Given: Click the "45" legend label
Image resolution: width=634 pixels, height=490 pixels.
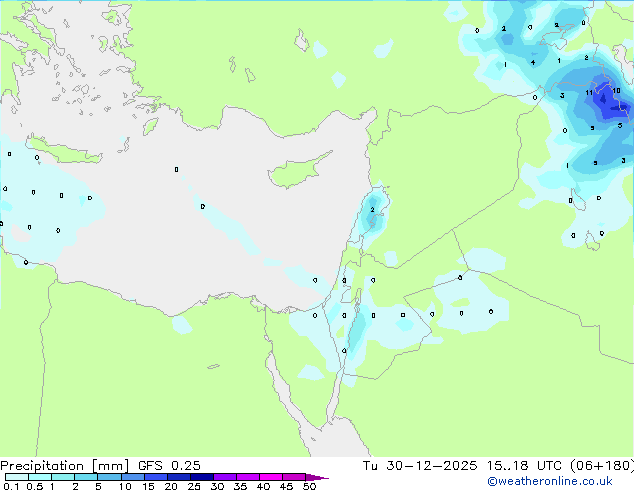Looking at the screenshot, I should point(286,486).
